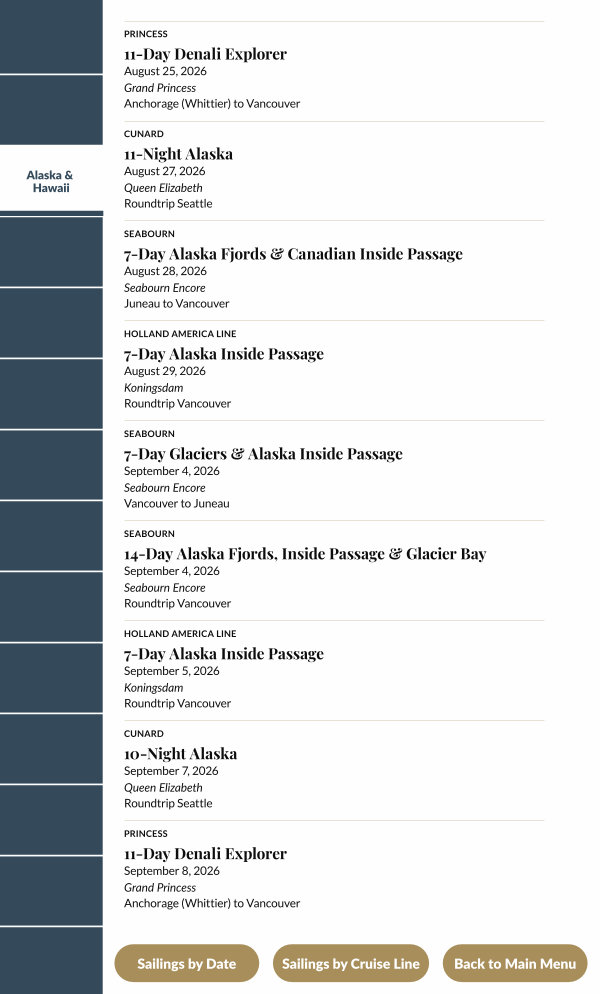
Task: Open the 10-Night Alaska sailing title
Action: (x=180, y=754)
